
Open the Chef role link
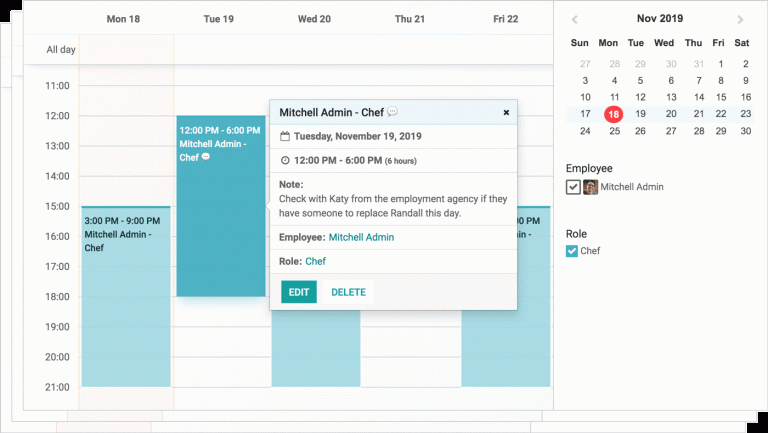pos(315,261)
